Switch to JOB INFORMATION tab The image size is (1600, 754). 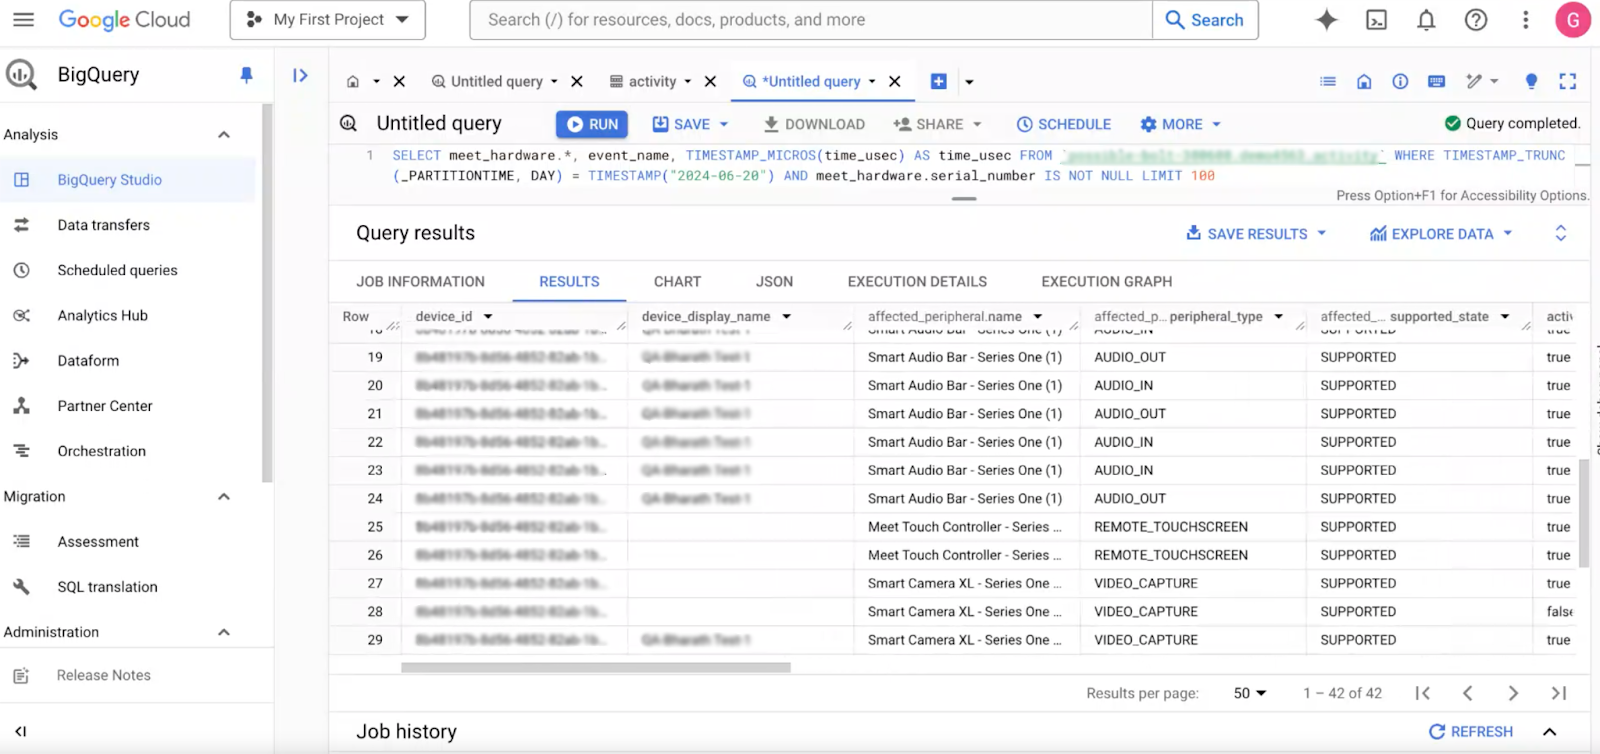pos(420,282)
